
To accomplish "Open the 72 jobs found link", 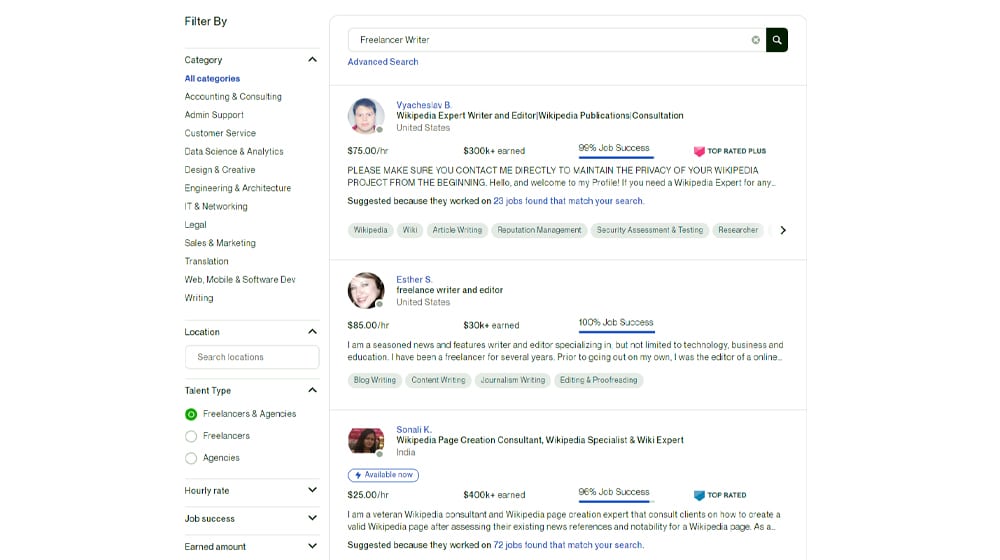I will 568,545.
